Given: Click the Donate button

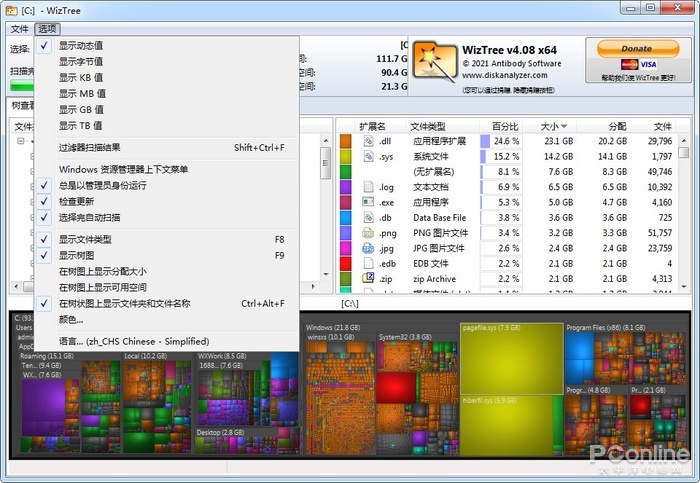Looking at the screenshot, I should [636, 48].
